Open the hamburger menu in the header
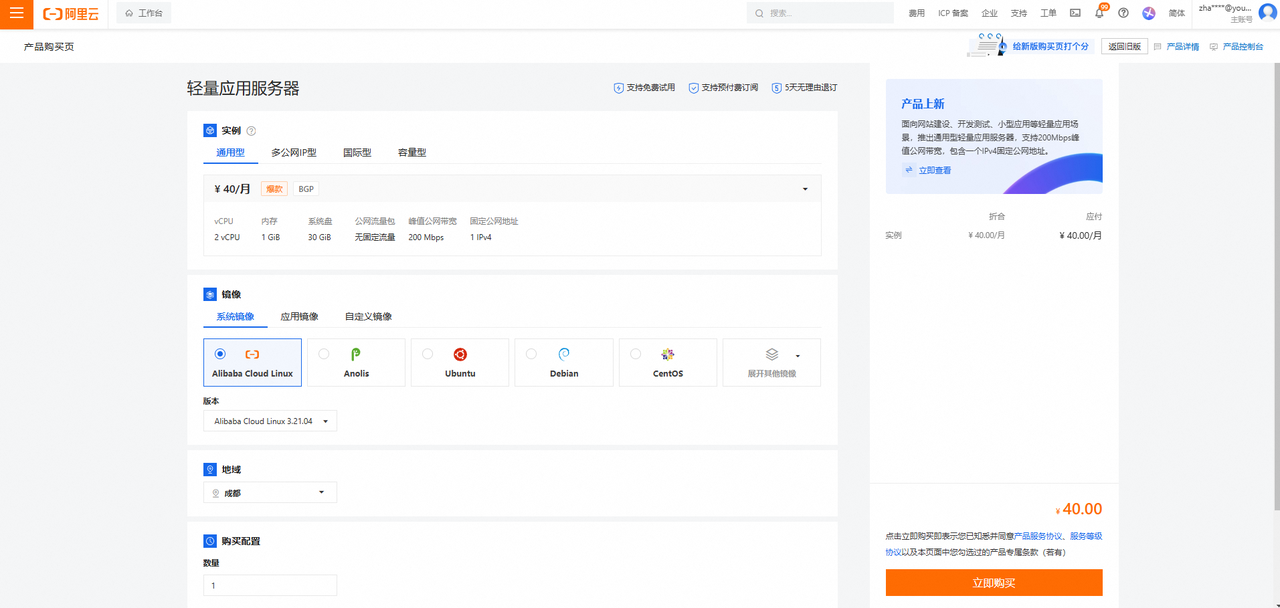Screen dimensions: 1280x608 click(x=16, y=14)
